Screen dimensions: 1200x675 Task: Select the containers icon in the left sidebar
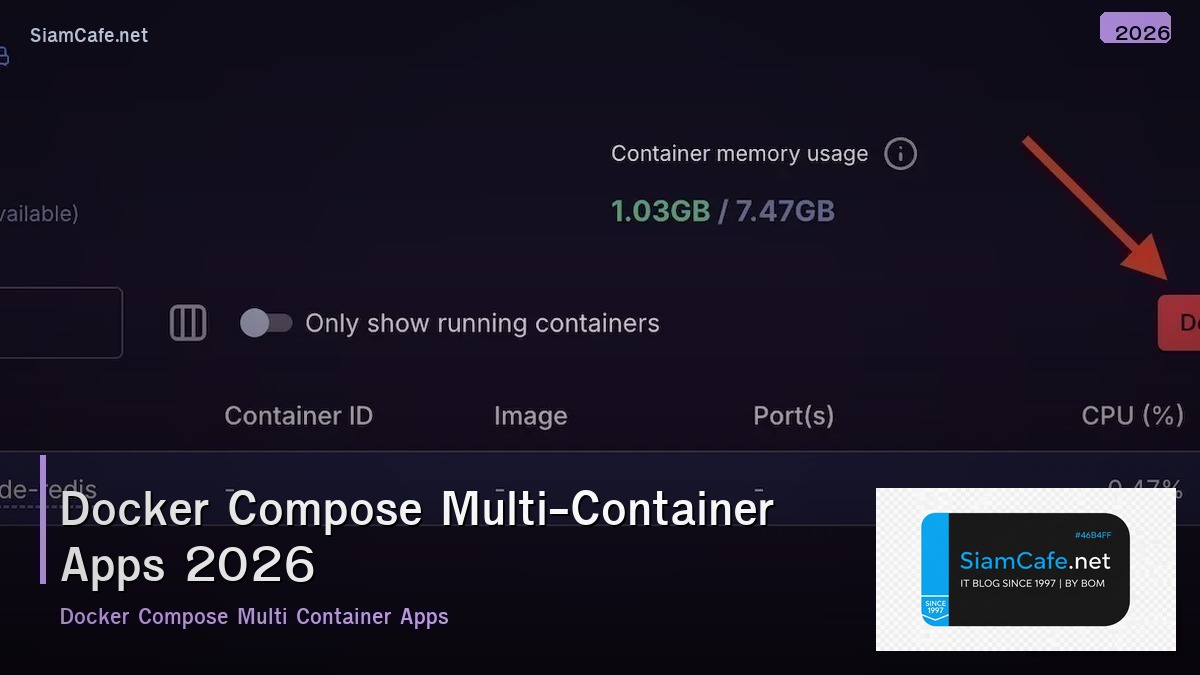(5, 56)
